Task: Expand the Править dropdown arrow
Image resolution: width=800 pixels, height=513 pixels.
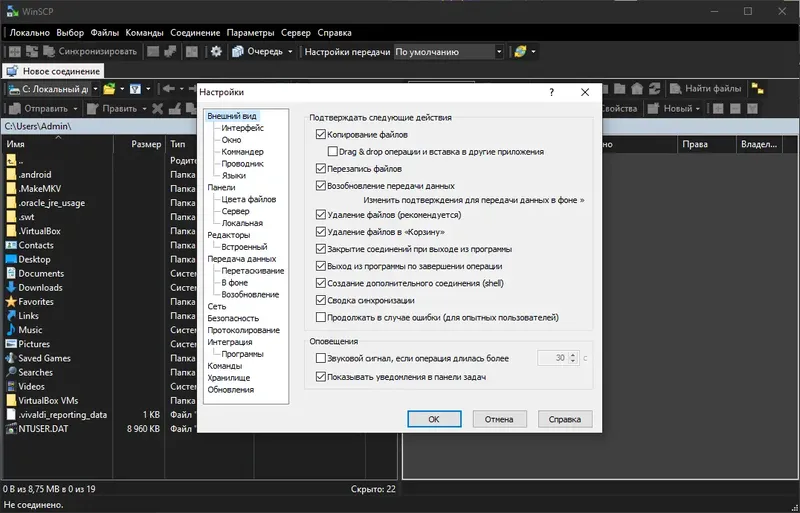Action: 144,108
